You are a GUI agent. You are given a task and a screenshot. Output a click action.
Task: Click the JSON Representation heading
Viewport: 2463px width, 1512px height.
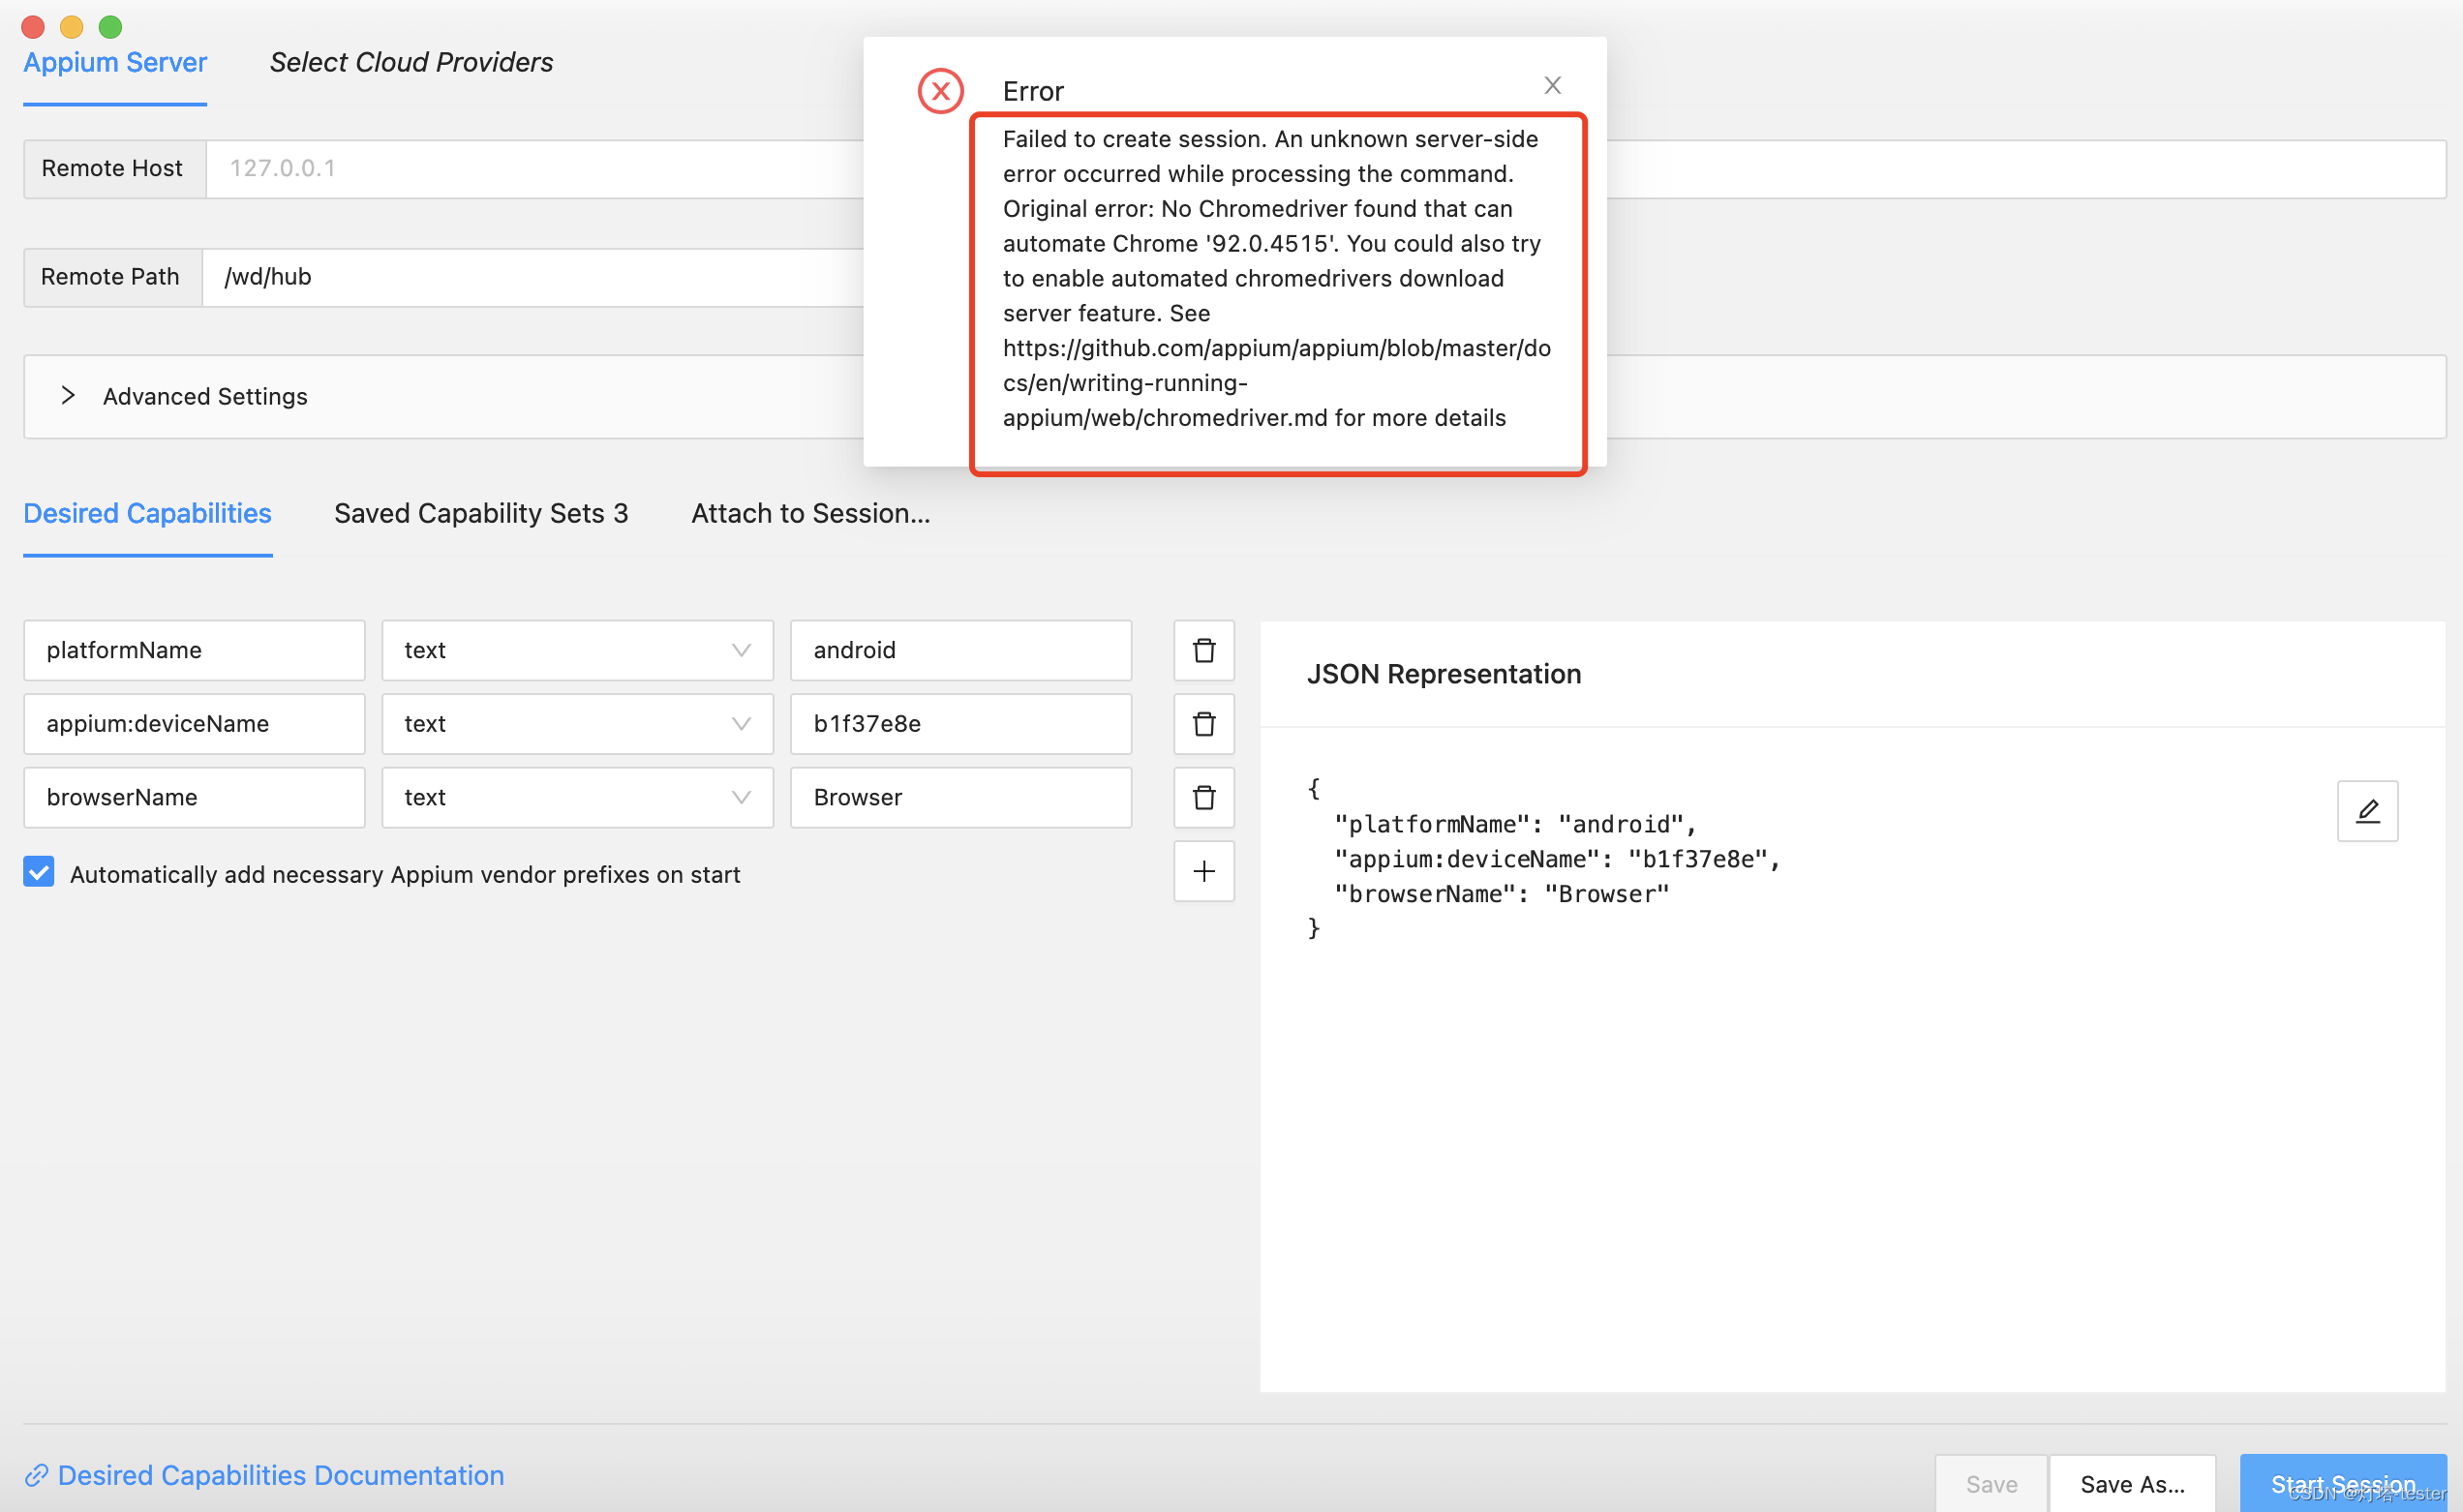(1443, 674)
